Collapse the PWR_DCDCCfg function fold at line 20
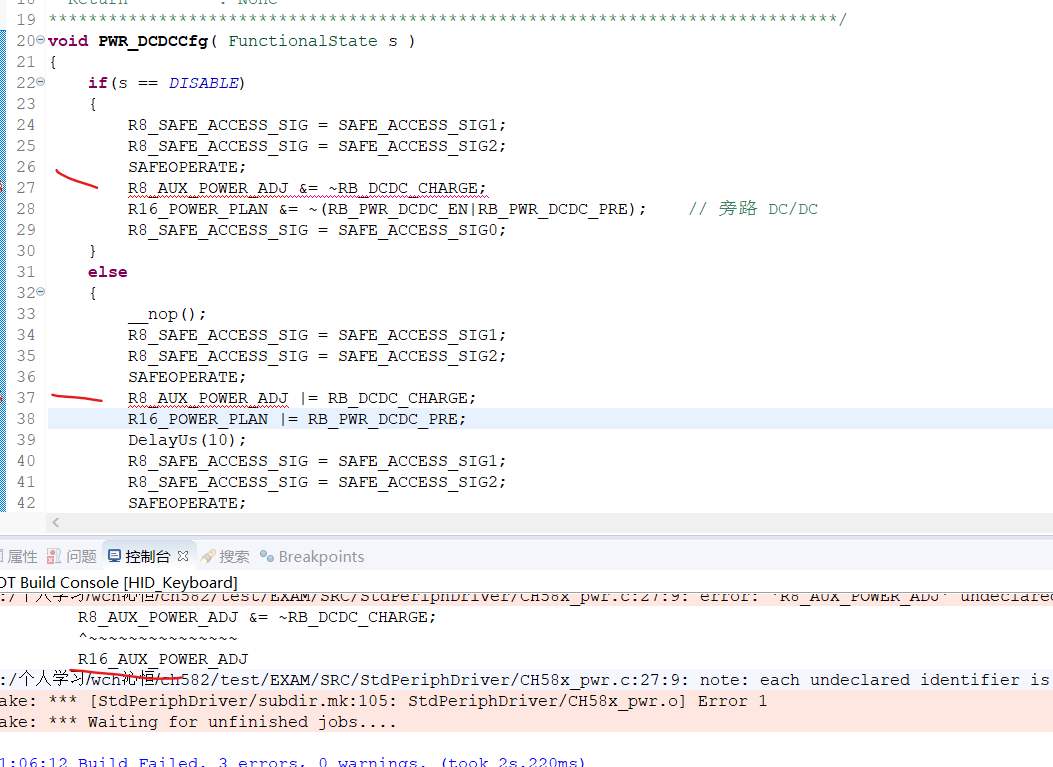Screen dimensions: 1053x767 coord(40,41)
